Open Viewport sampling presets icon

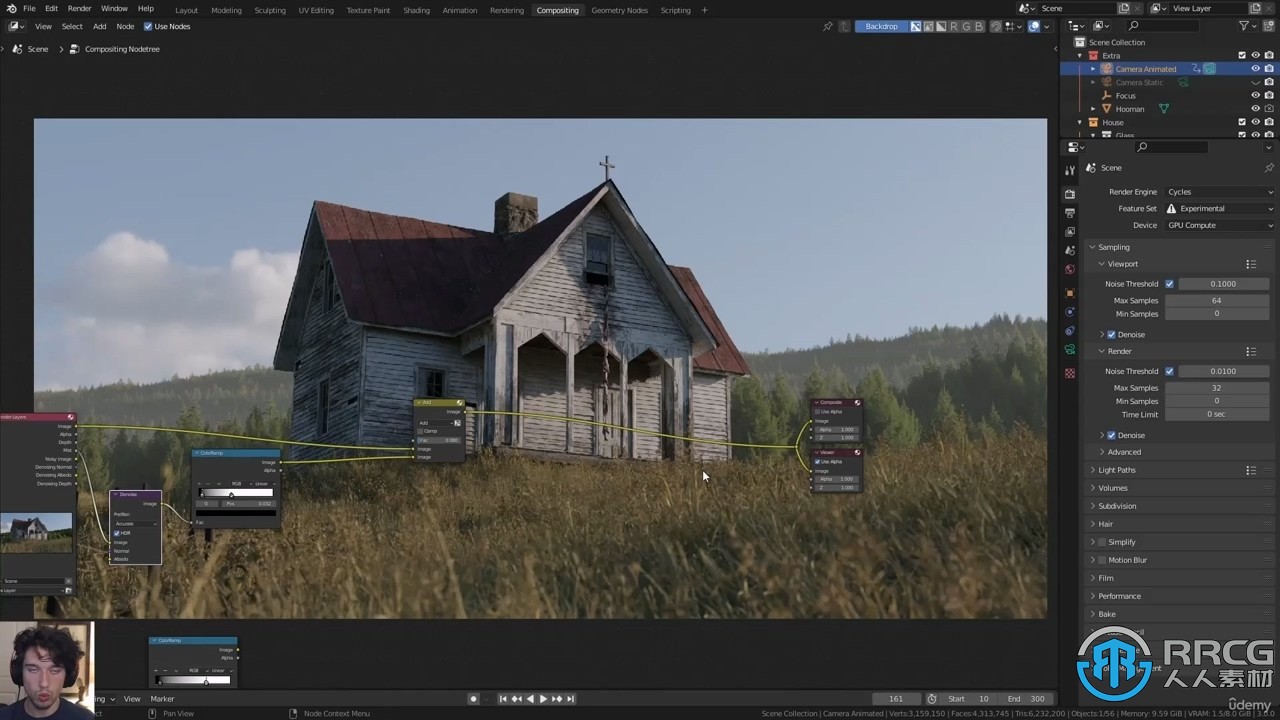1251,264
